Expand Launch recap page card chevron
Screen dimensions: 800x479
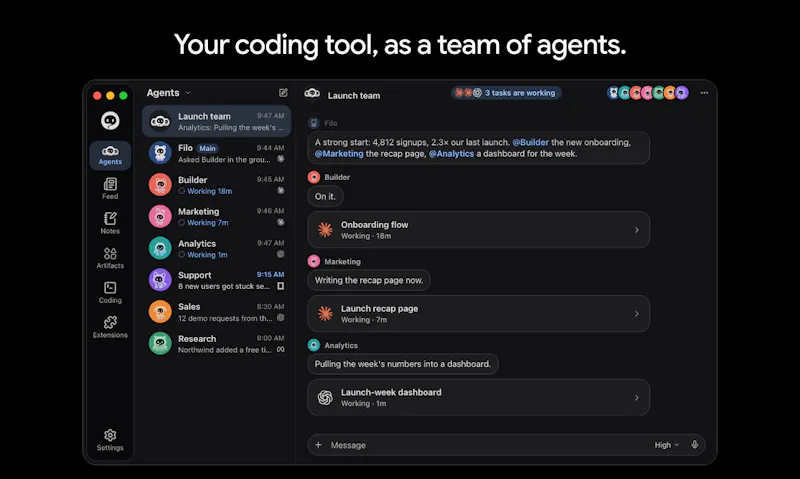pyautogui.click(x=636, y=314)
